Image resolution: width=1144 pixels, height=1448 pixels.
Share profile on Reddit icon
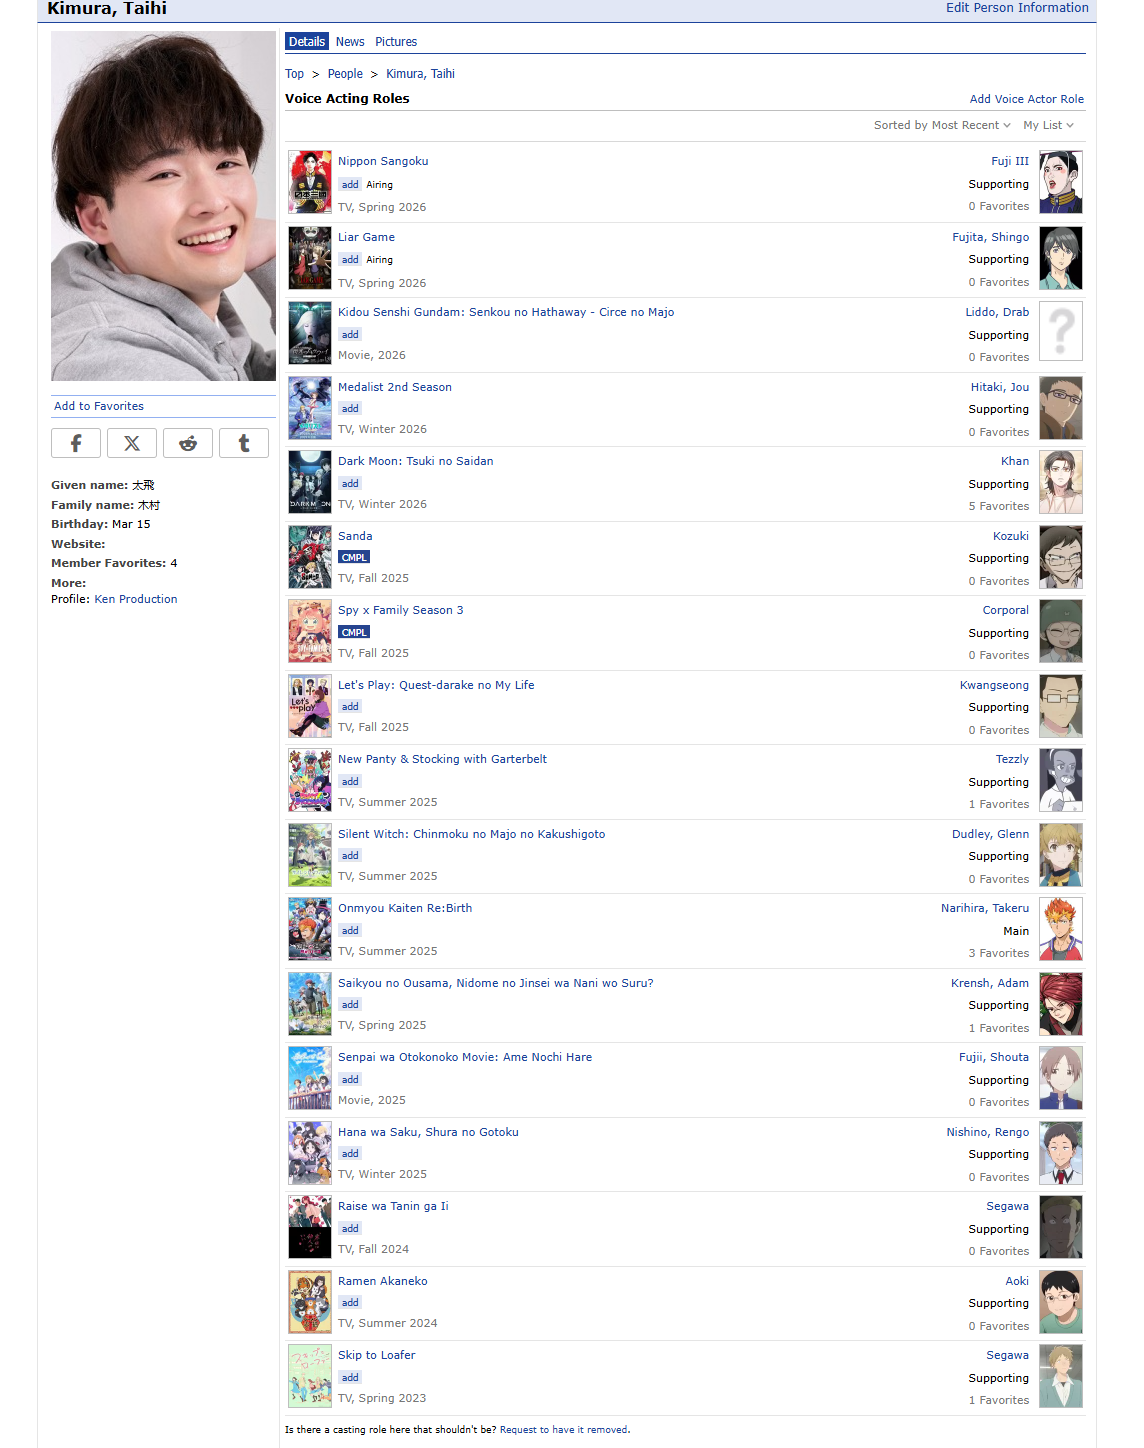pyautogui.click(x=188, y=443)
